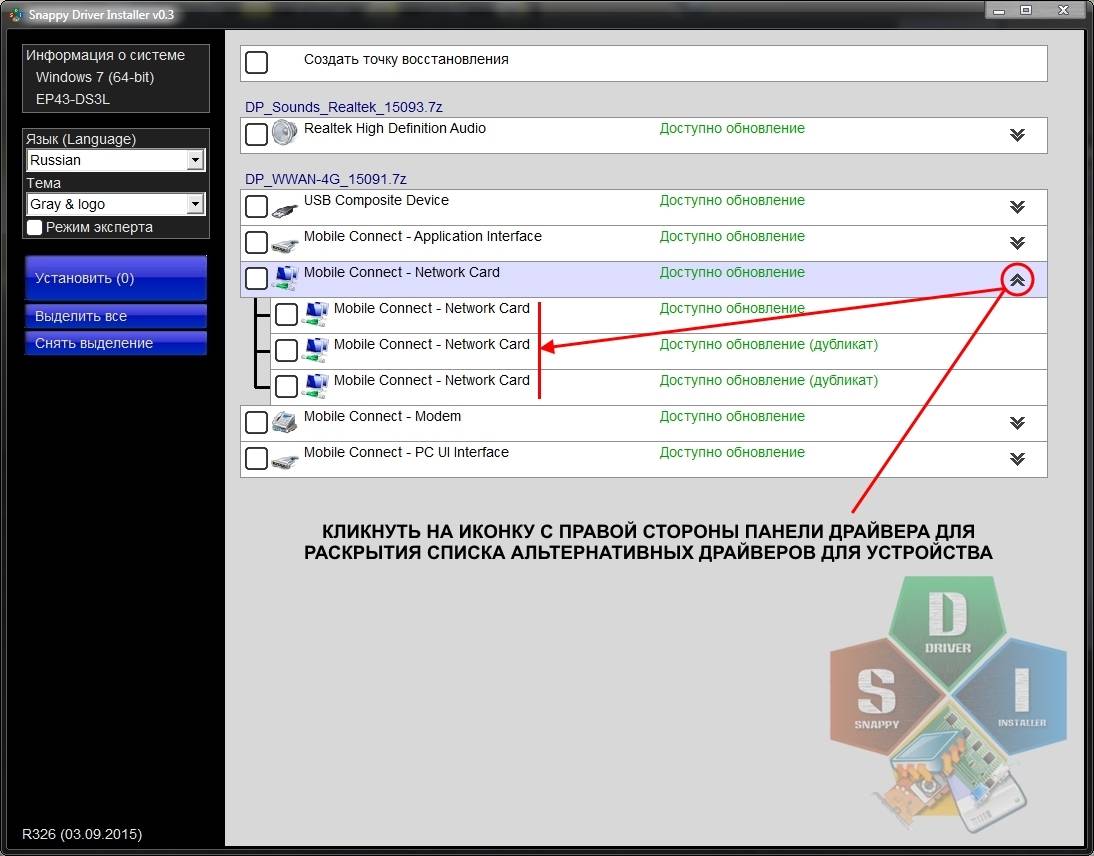Select the Mobile Connect - Application Interface checkbox

click(x=256, y=242)
